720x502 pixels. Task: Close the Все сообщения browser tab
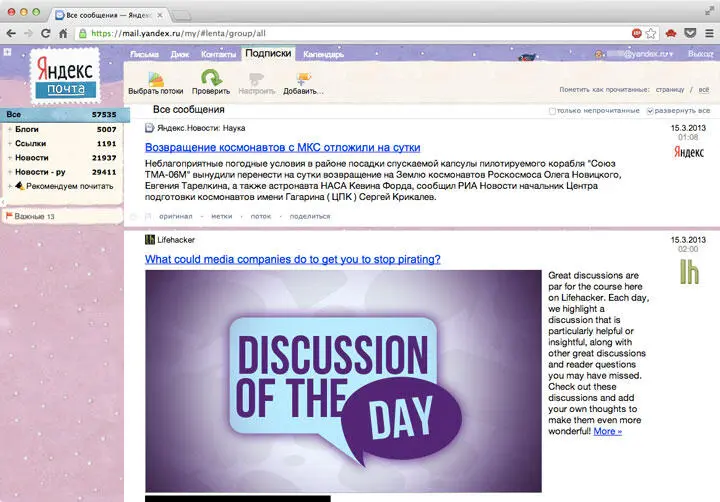pyautogui.click(x=160, y=15)
